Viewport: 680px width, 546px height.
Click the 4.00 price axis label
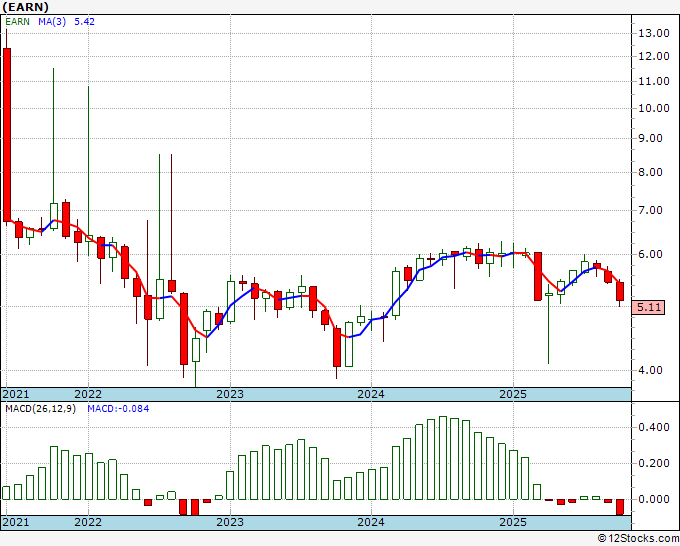(x=651, y=370)
